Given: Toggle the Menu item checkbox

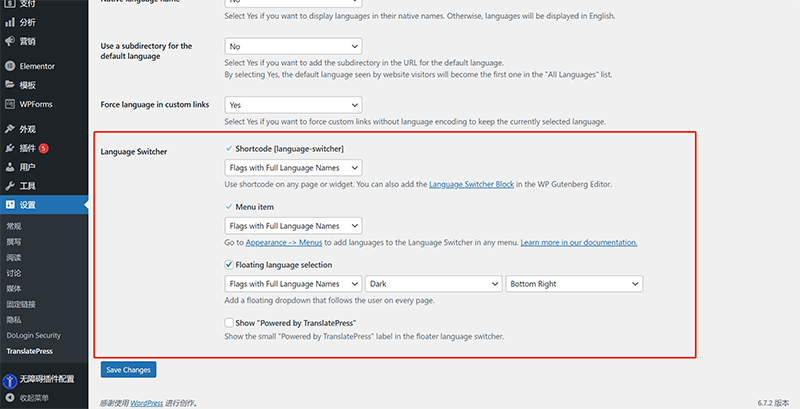Looking at the screenshot, I should (x=229, y=207).
